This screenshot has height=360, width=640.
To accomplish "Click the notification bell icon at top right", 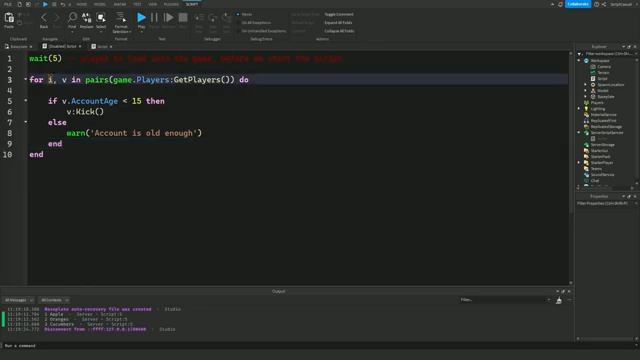I will point(560,4).
